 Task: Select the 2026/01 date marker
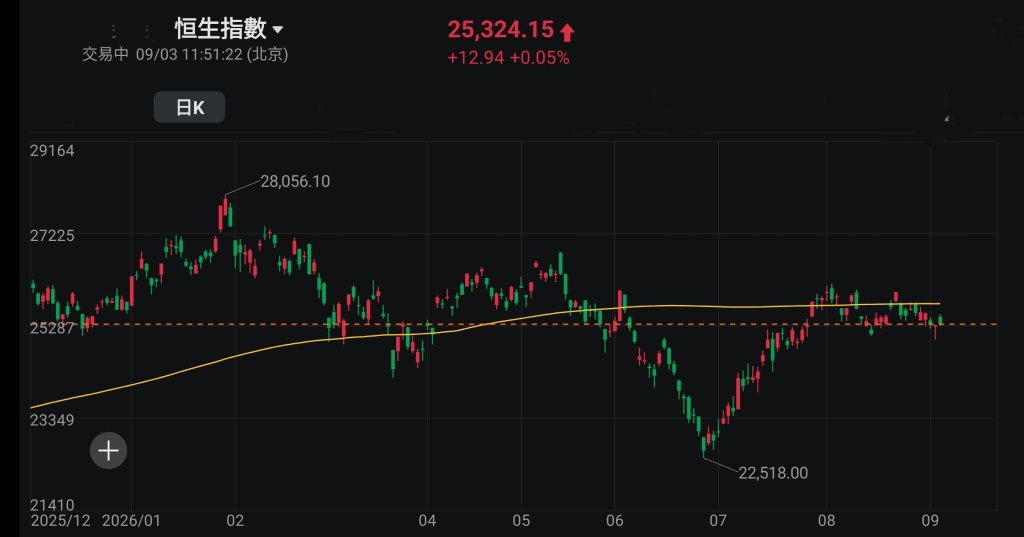131,521
